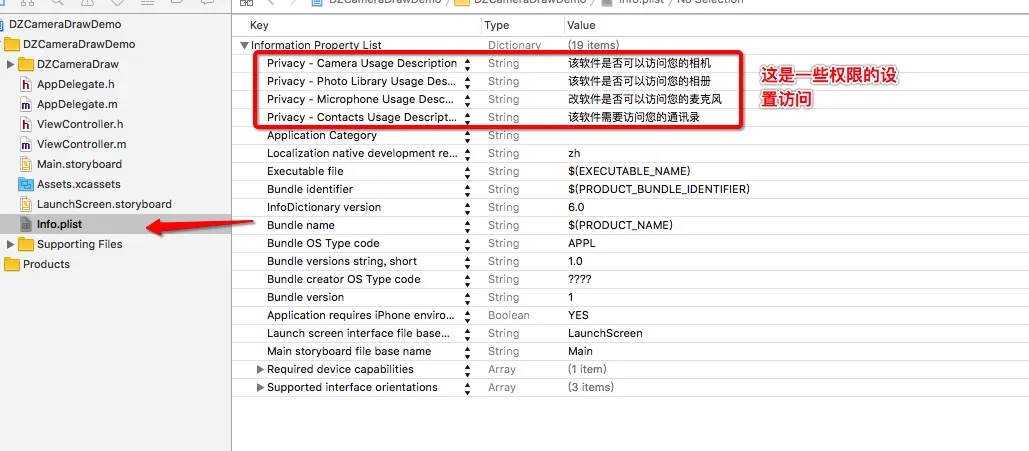Click the header-file icon beside AppDelegate.h
Screen dimensions: 1029x451
tap(26, 84)
